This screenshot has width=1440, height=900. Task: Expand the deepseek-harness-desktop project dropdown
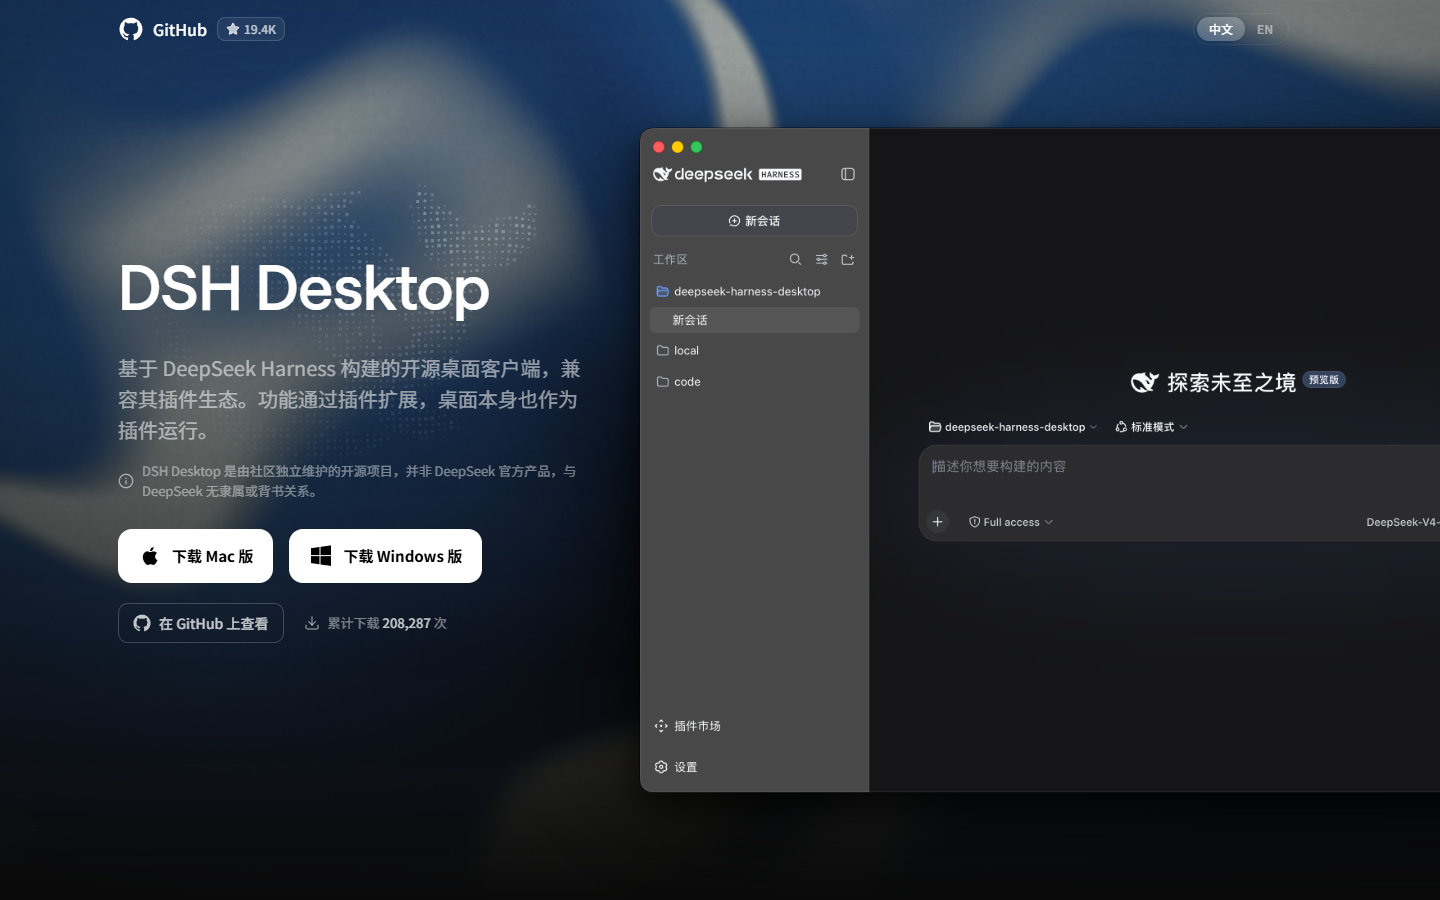(1013, 427)
